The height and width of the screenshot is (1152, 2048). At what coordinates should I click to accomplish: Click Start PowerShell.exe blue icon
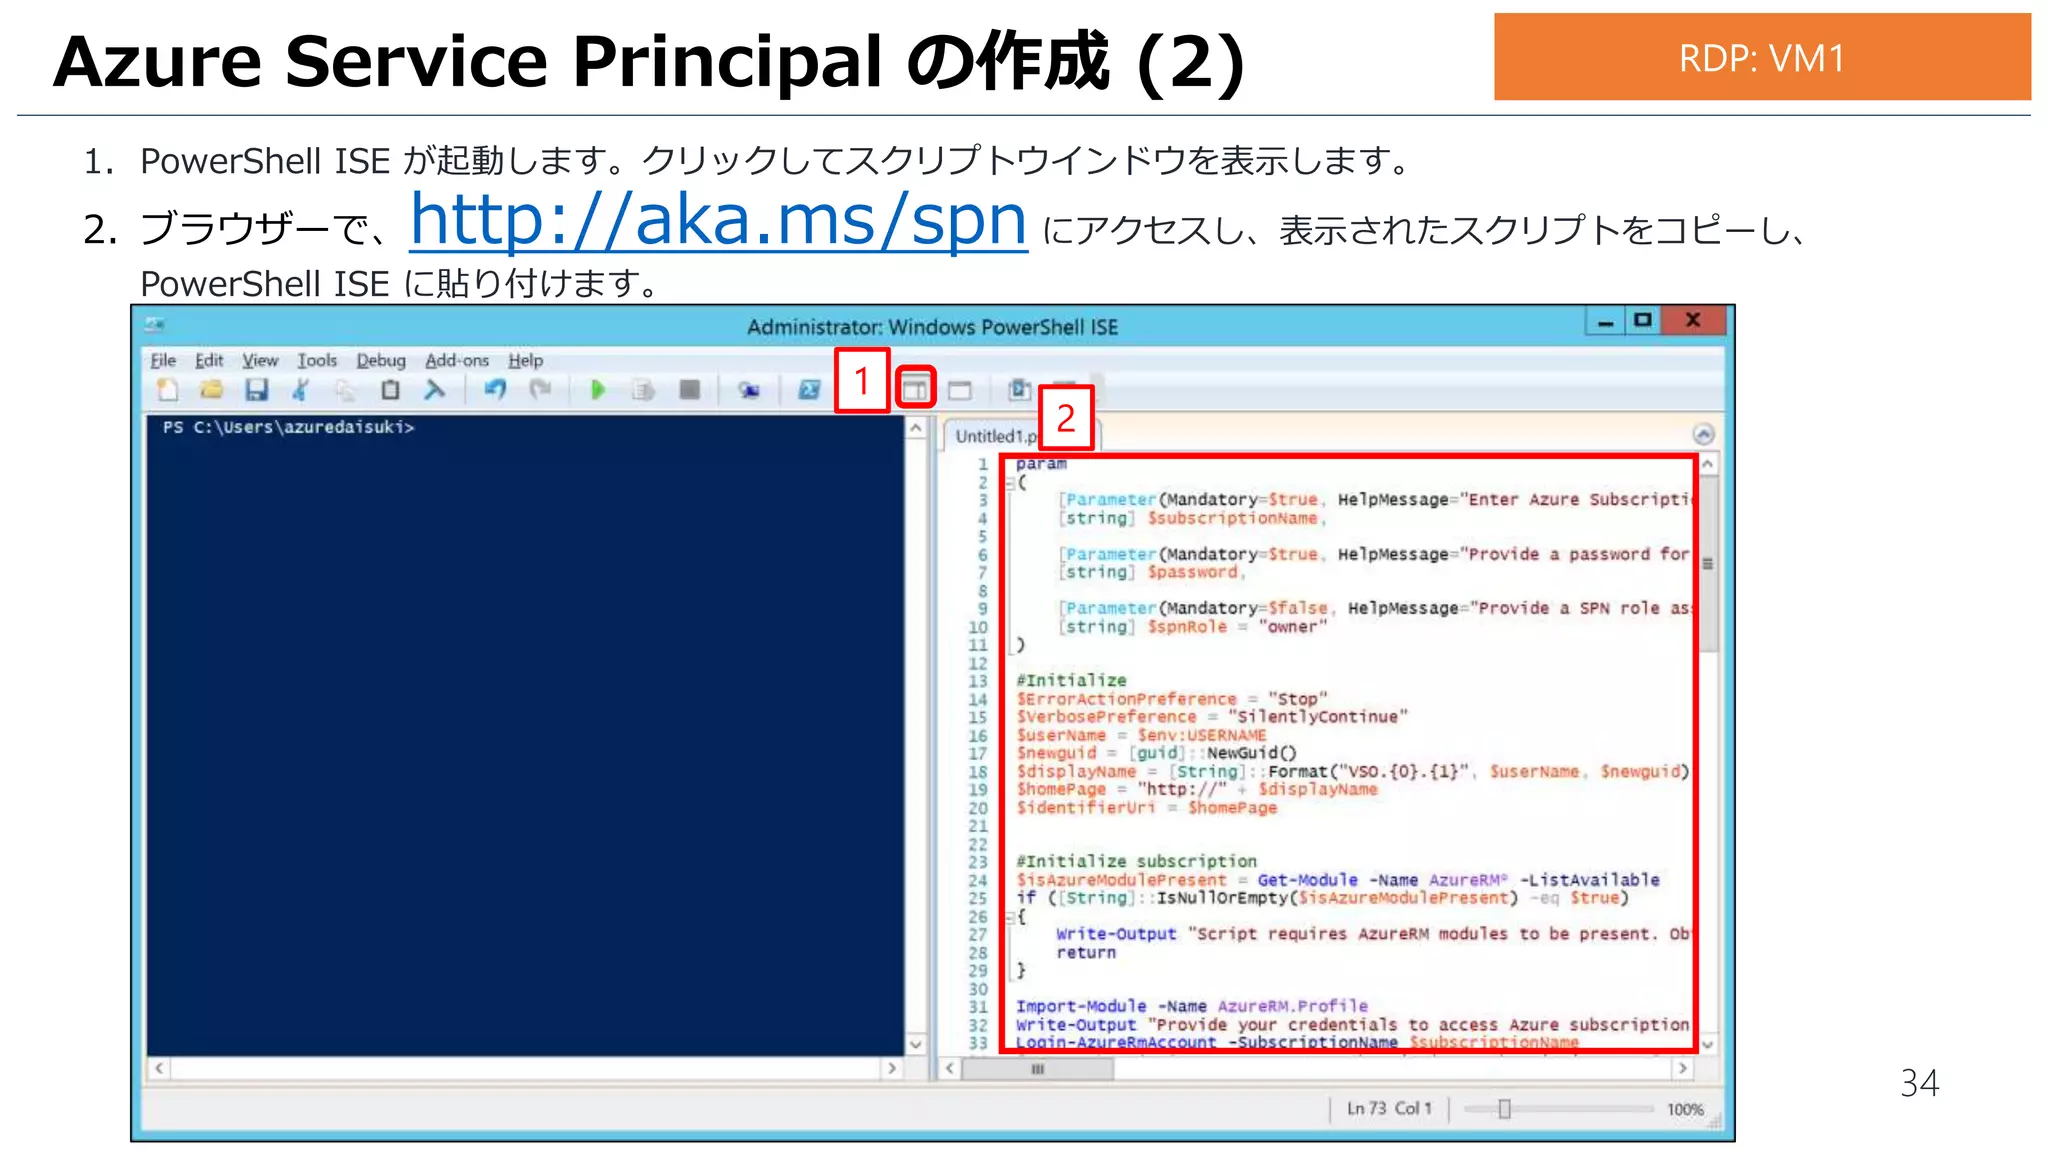pos(809,390)
